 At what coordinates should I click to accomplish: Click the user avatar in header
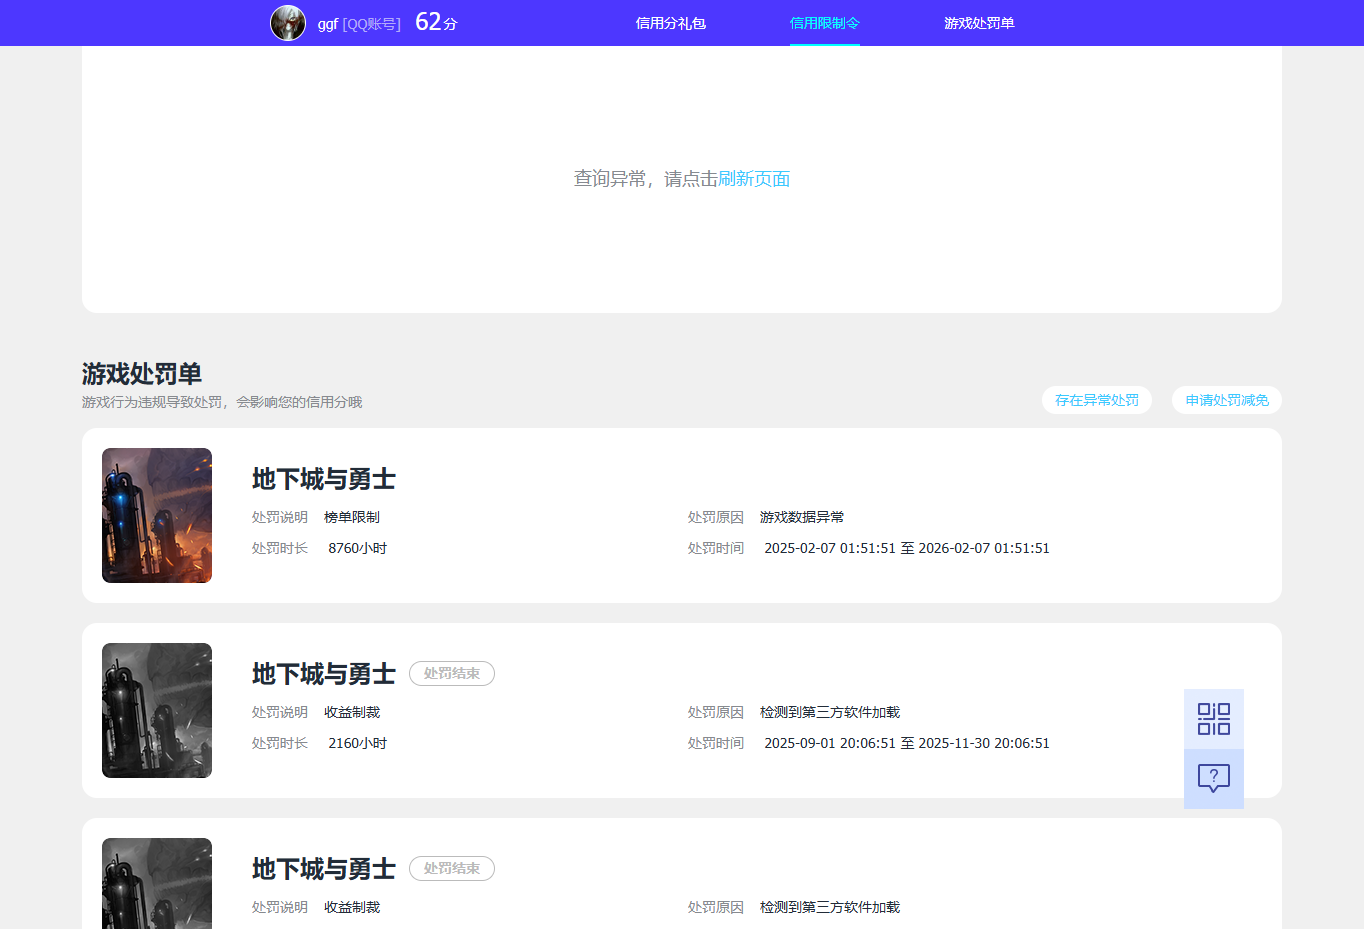(x=288, y=23)
